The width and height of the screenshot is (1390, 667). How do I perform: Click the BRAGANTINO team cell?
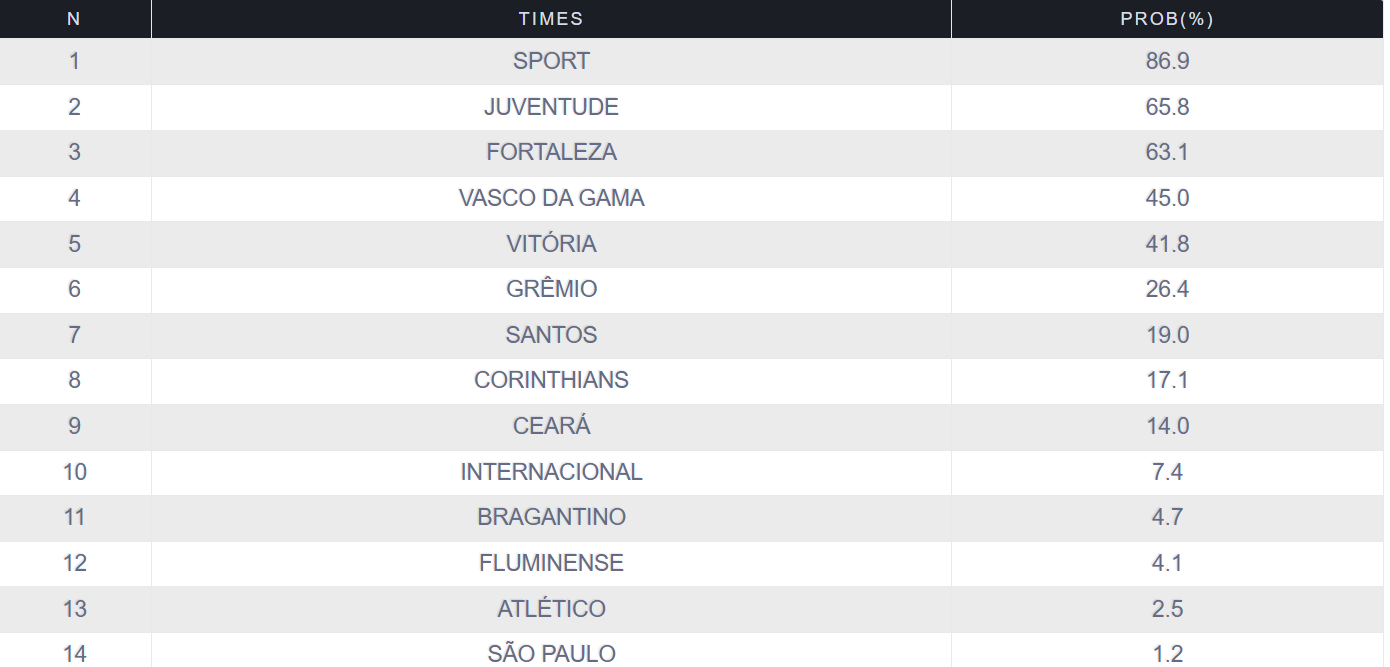[x=551, y=518]
